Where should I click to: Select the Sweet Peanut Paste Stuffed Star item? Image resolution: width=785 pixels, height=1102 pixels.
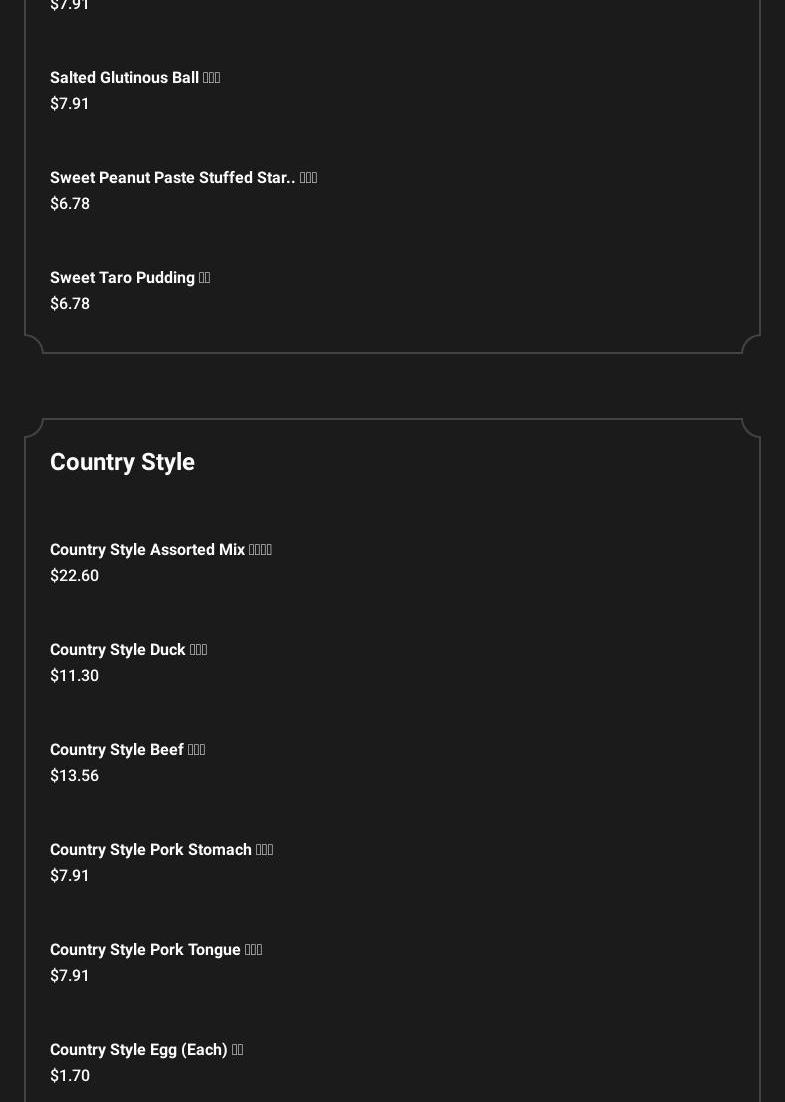click(183, 178)
